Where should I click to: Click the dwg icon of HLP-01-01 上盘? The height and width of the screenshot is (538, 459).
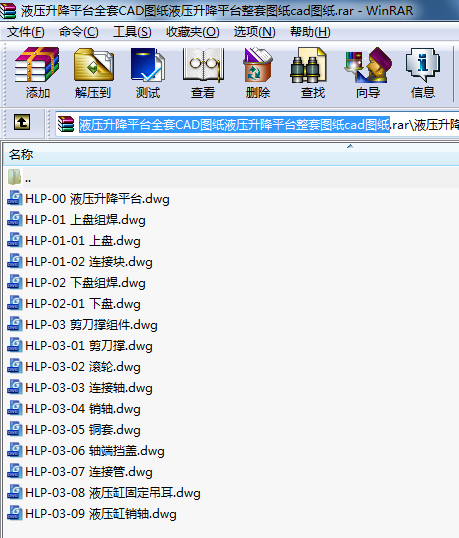tap(15, 240)
